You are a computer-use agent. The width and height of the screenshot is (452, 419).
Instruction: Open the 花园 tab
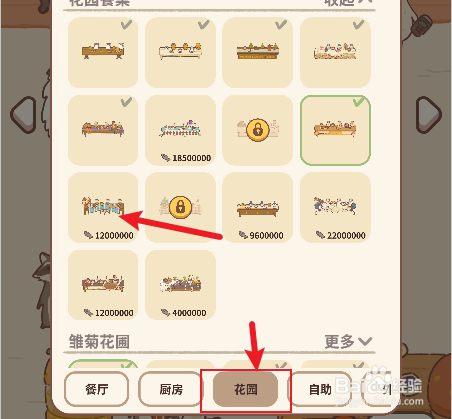click(246, 389)
